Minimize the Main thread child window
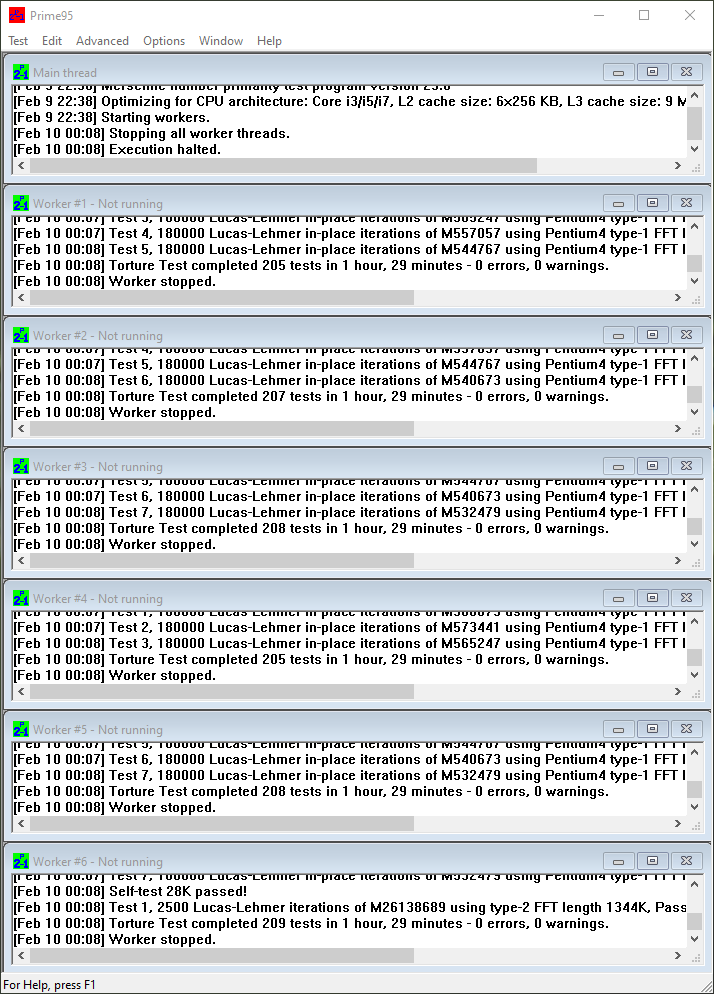The image size is (714, 994). 618,72
